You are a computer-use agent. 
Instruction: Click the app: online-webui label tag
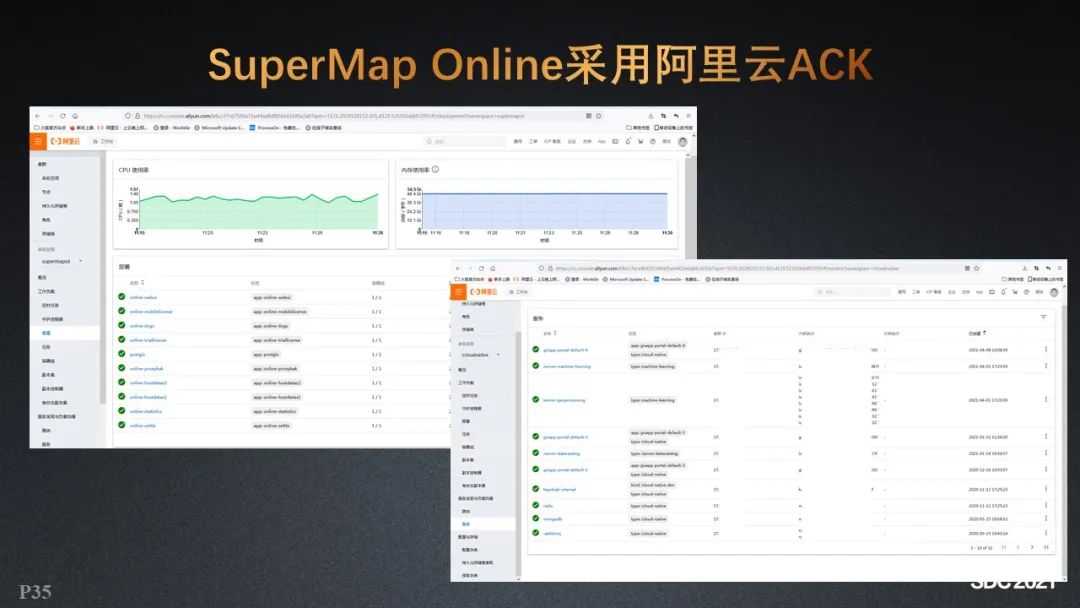point(271,297)
